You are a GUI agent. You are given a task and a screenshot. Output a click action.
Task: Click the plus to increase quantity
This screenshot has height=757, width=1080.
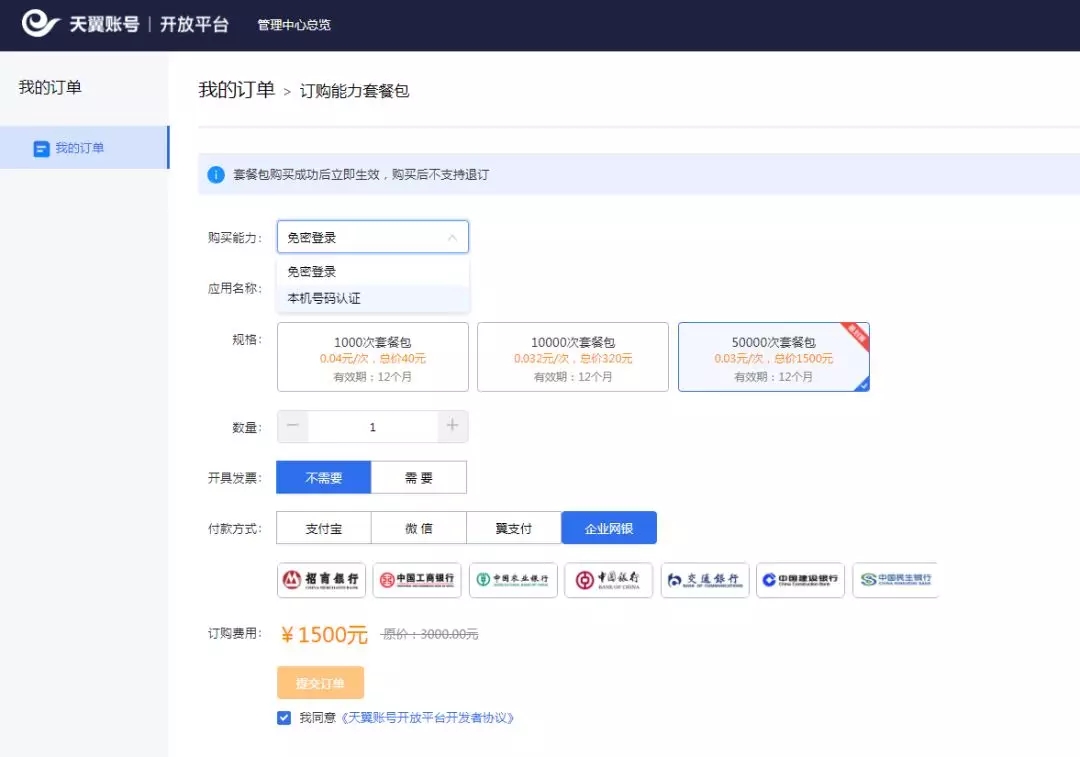[452, 426]
